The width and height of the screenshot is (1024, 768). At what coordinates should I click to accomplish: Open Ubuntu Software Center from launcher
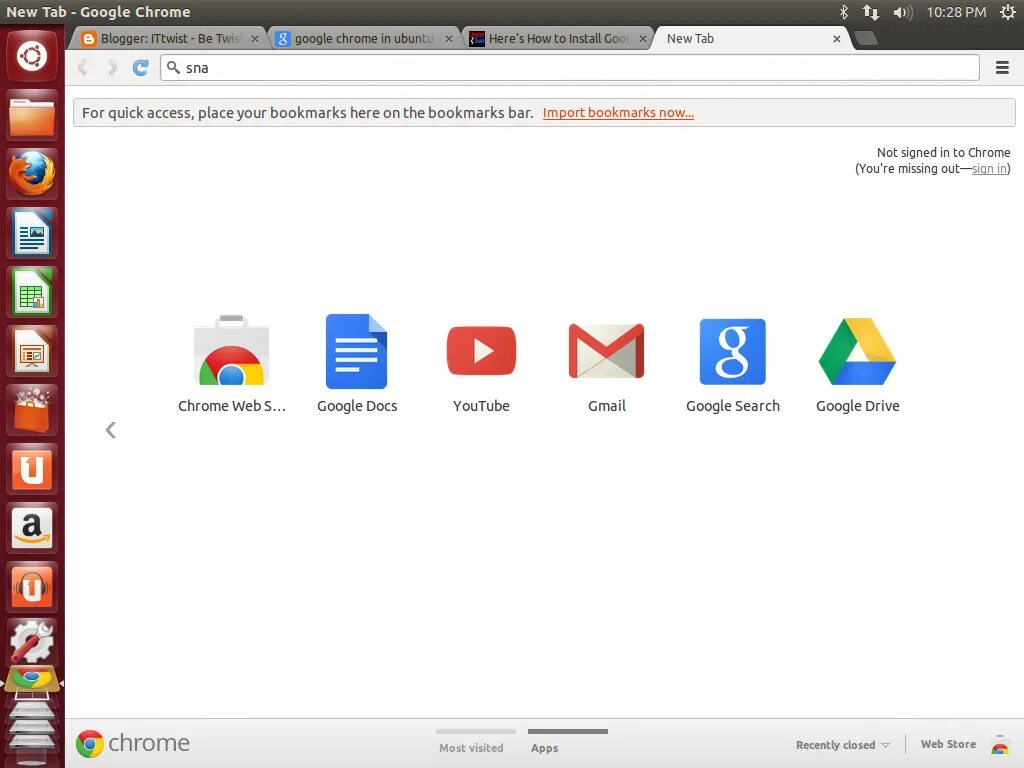coord(32,410)
